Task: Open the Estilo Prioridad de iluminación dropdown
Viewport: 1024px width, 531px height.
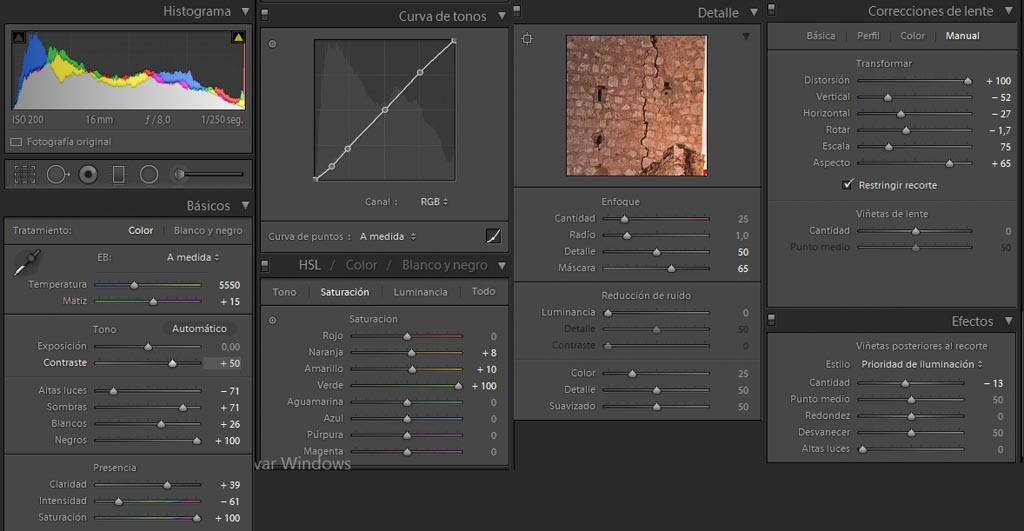Action: click(921, 364)
